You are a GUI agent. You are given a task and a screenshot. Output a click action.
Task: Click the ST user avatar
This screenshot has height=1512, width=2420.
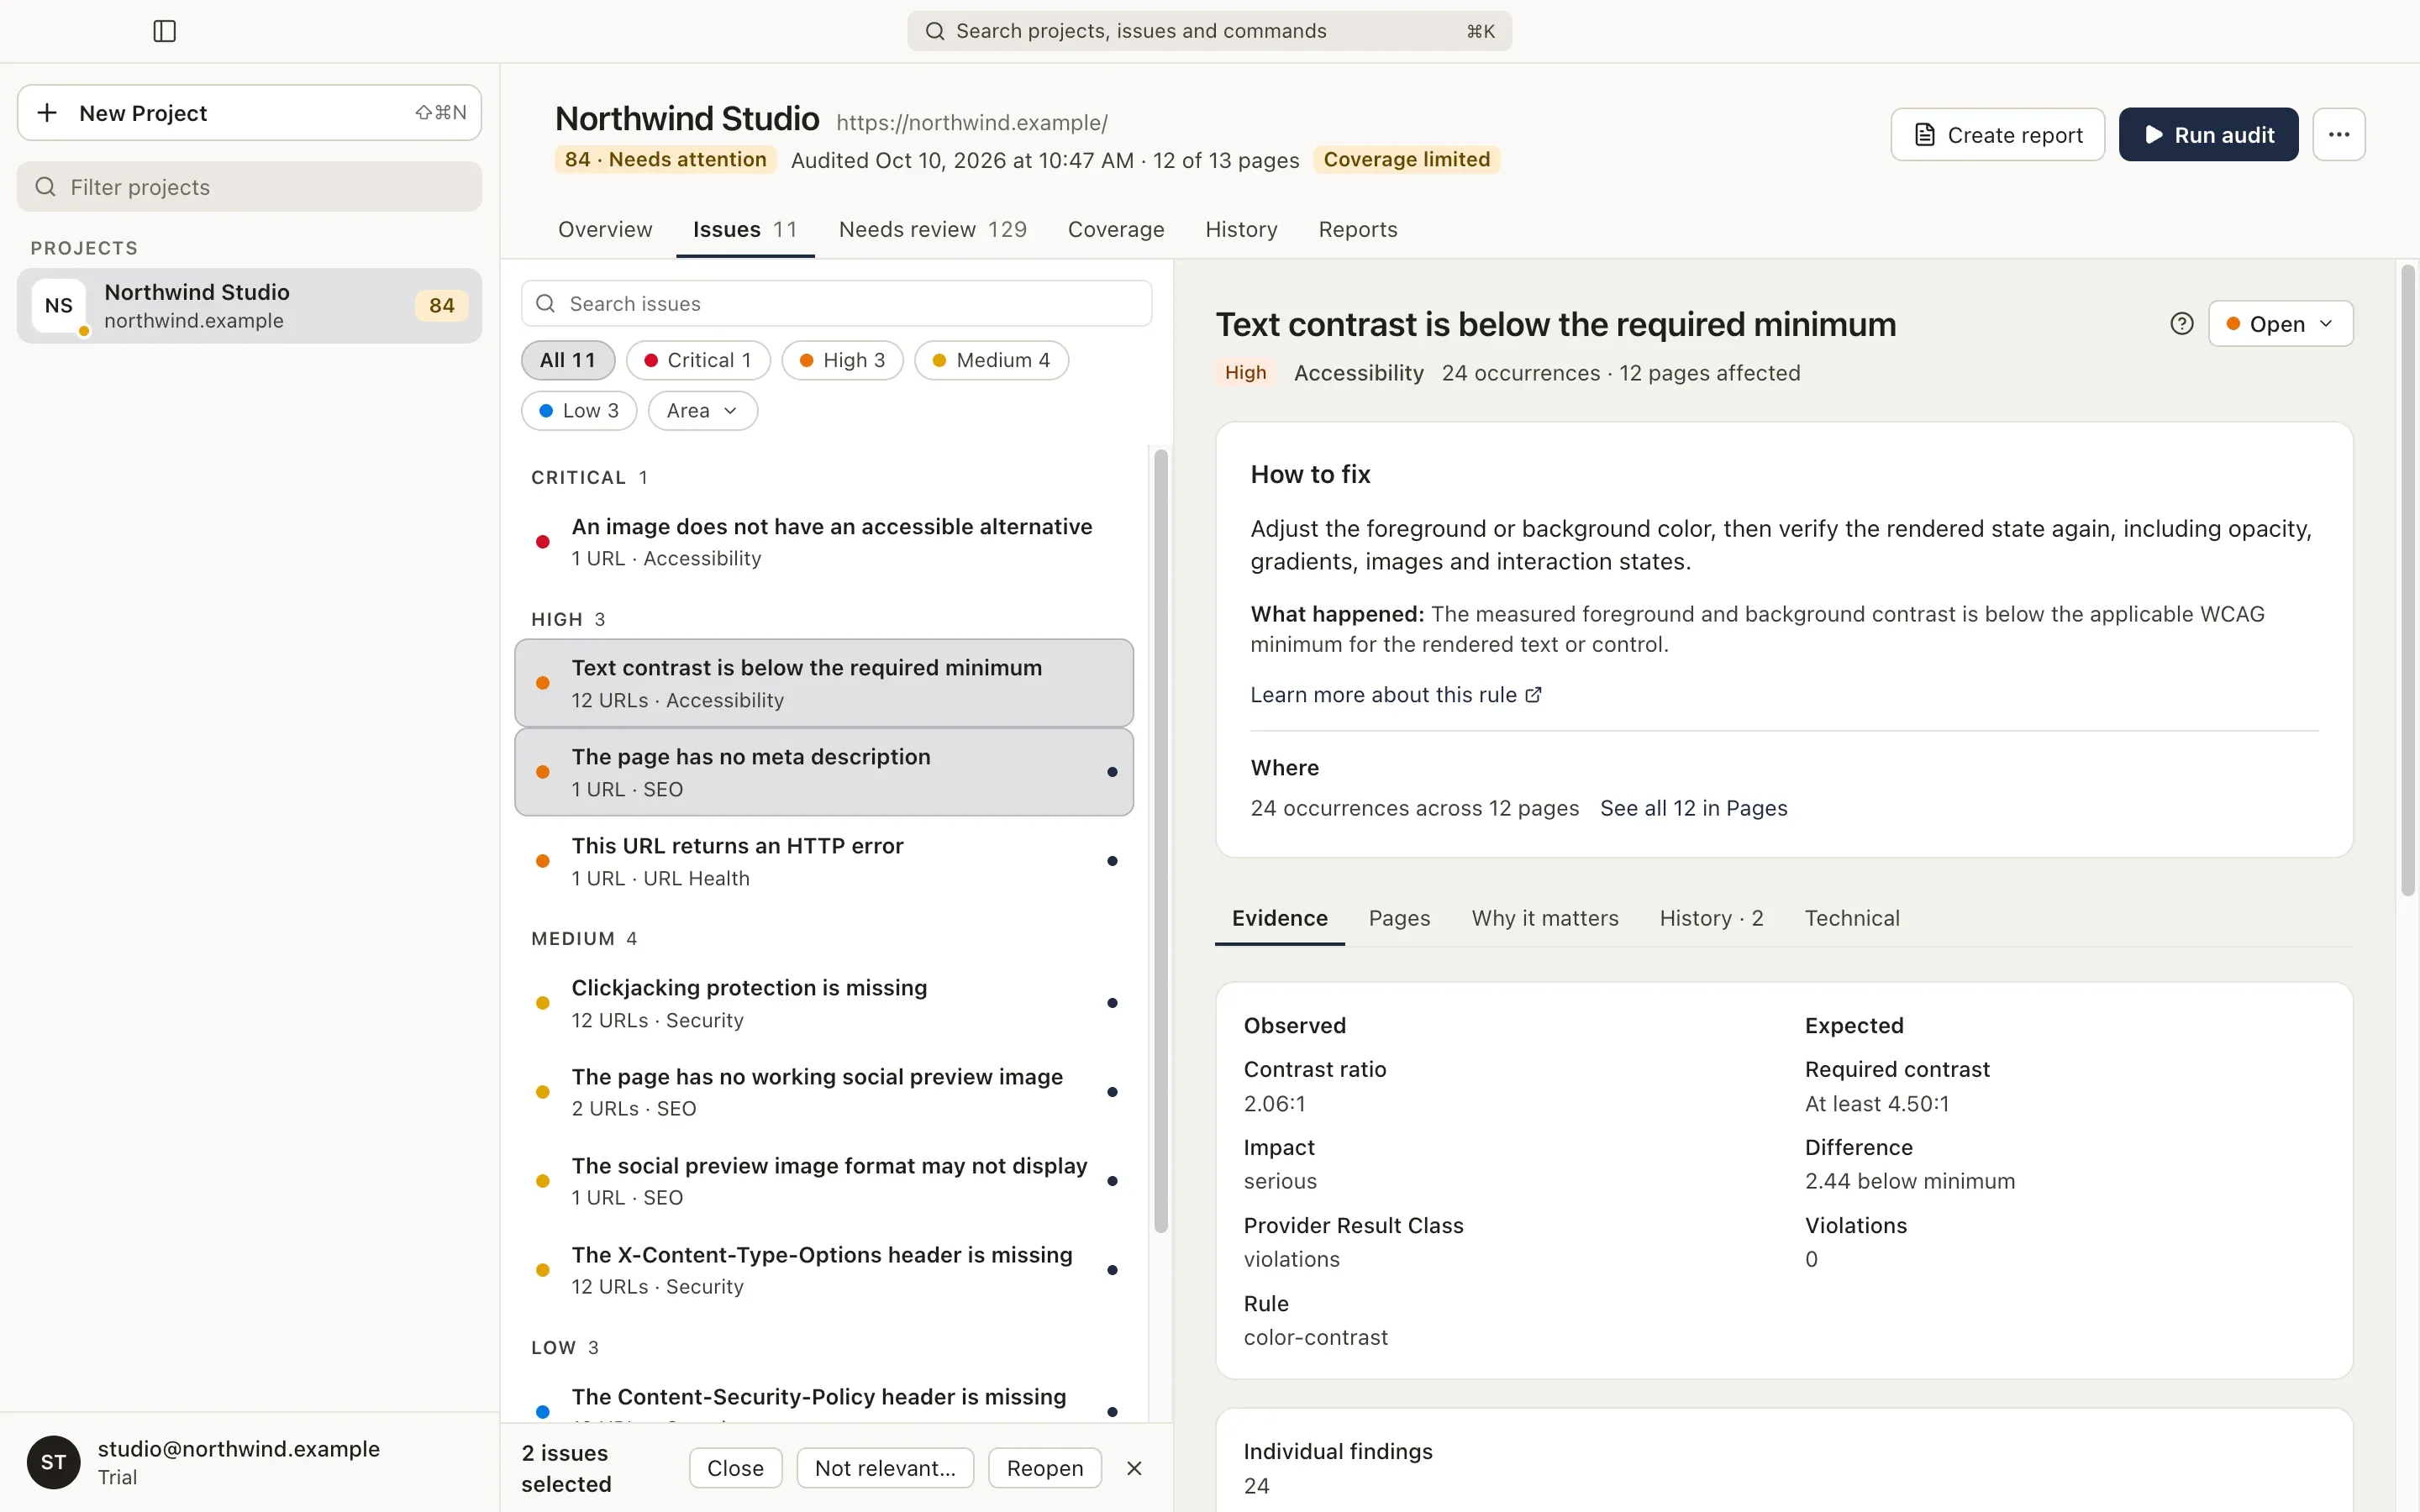click(x=54, y=1462)
